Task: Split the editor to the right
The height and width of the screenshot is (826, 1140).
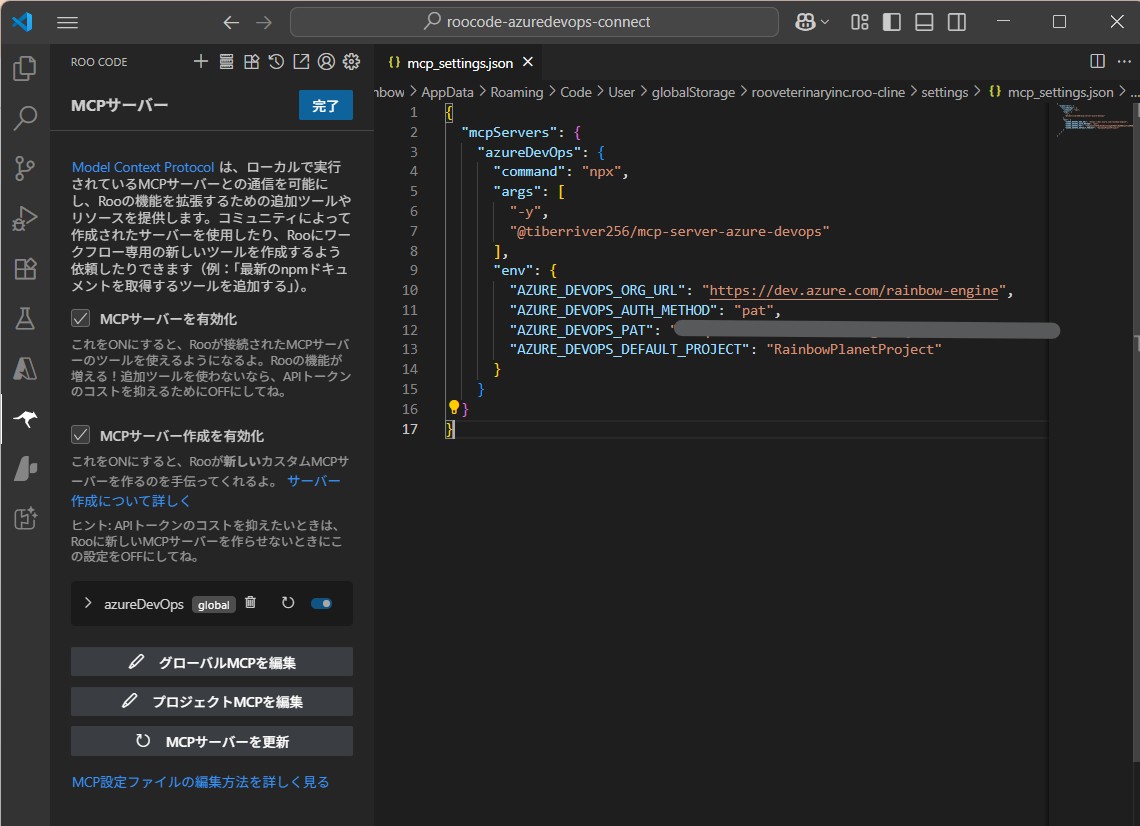Action: tap(1098, 61)
